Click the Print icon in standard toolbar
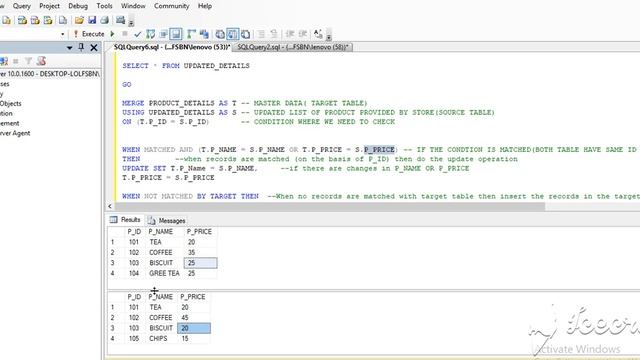The height and width of the screenshot is (360, 640). (105, 20)
